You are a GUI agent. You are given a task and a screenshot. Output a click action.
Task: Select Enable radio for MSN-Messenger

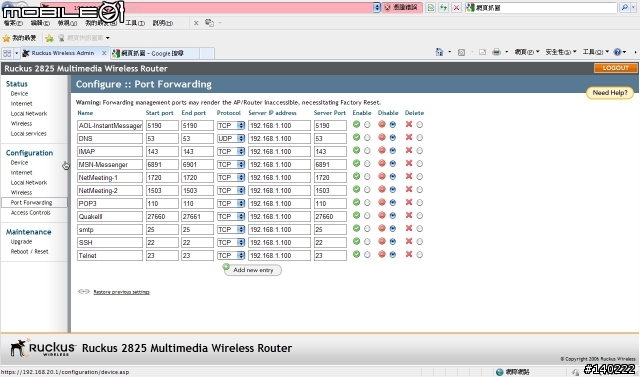point(367,164)
